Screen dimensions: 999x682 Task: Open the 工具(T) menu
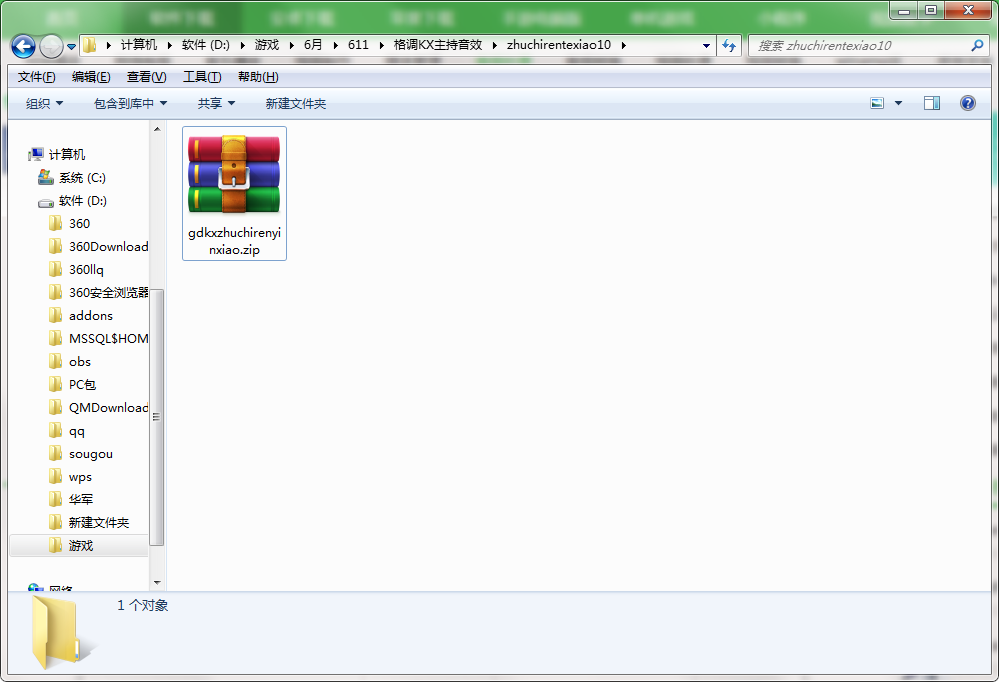[x=202, y=77]
